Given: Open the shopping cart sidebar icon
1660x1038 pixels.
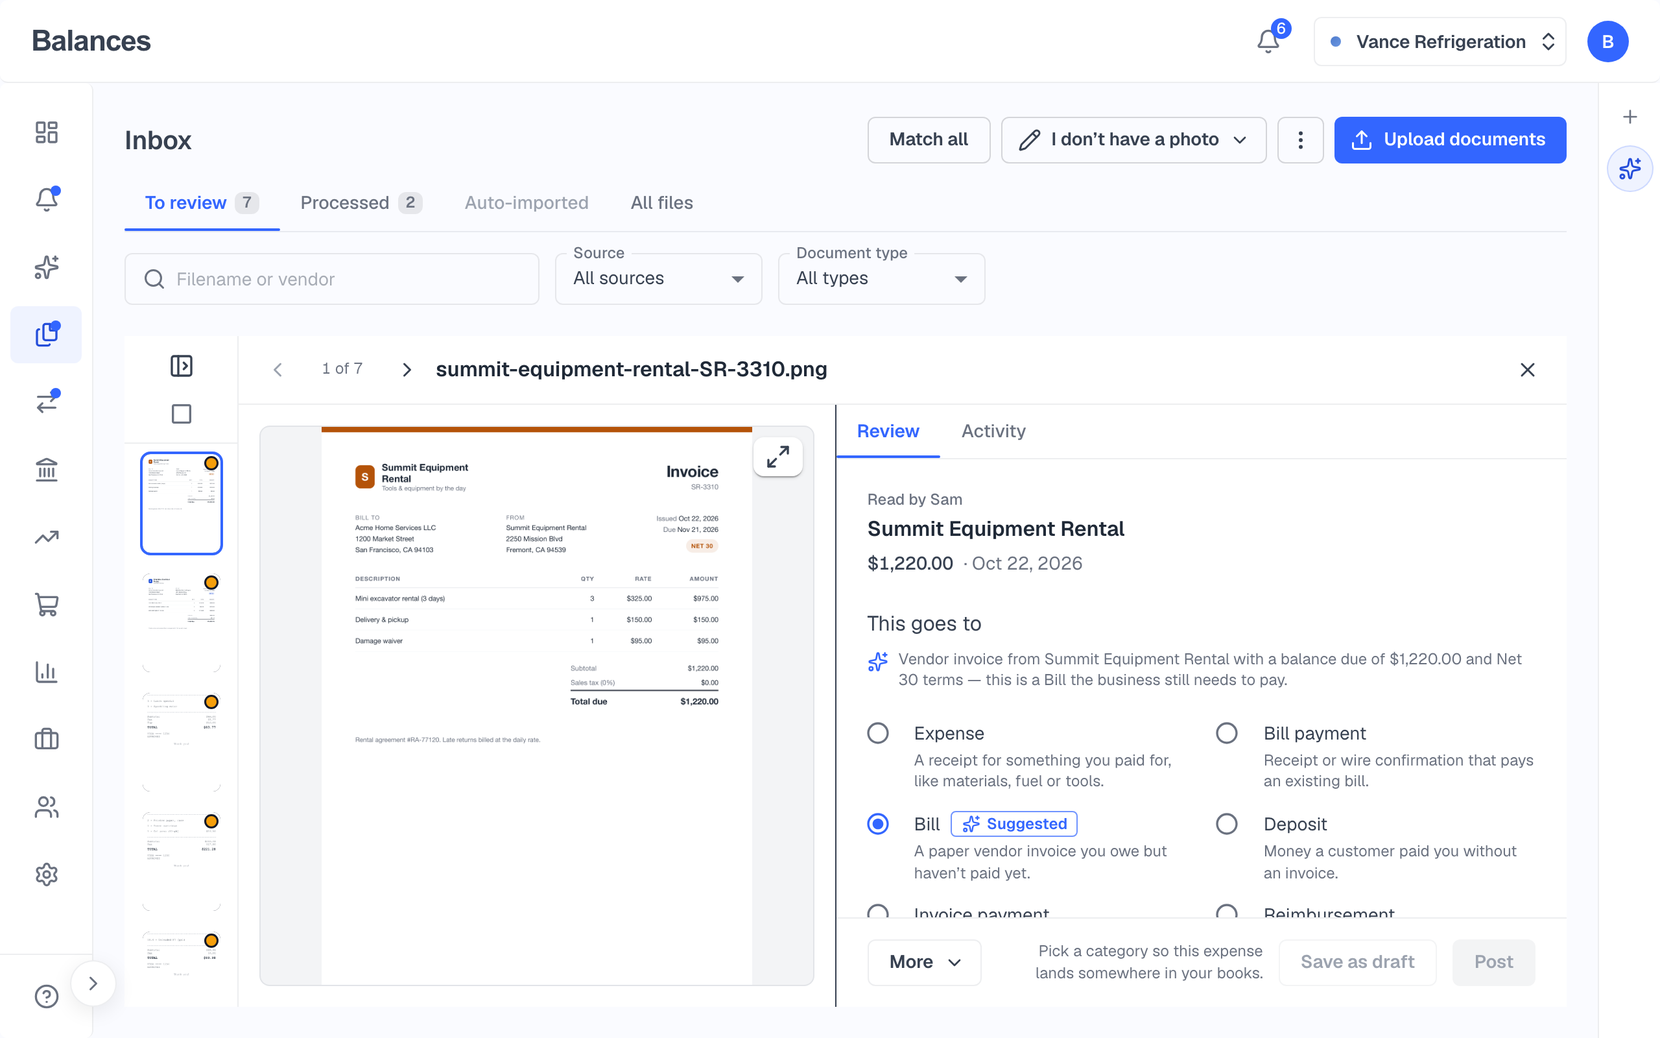Looking at the screenshot, I should coord(46,604).
